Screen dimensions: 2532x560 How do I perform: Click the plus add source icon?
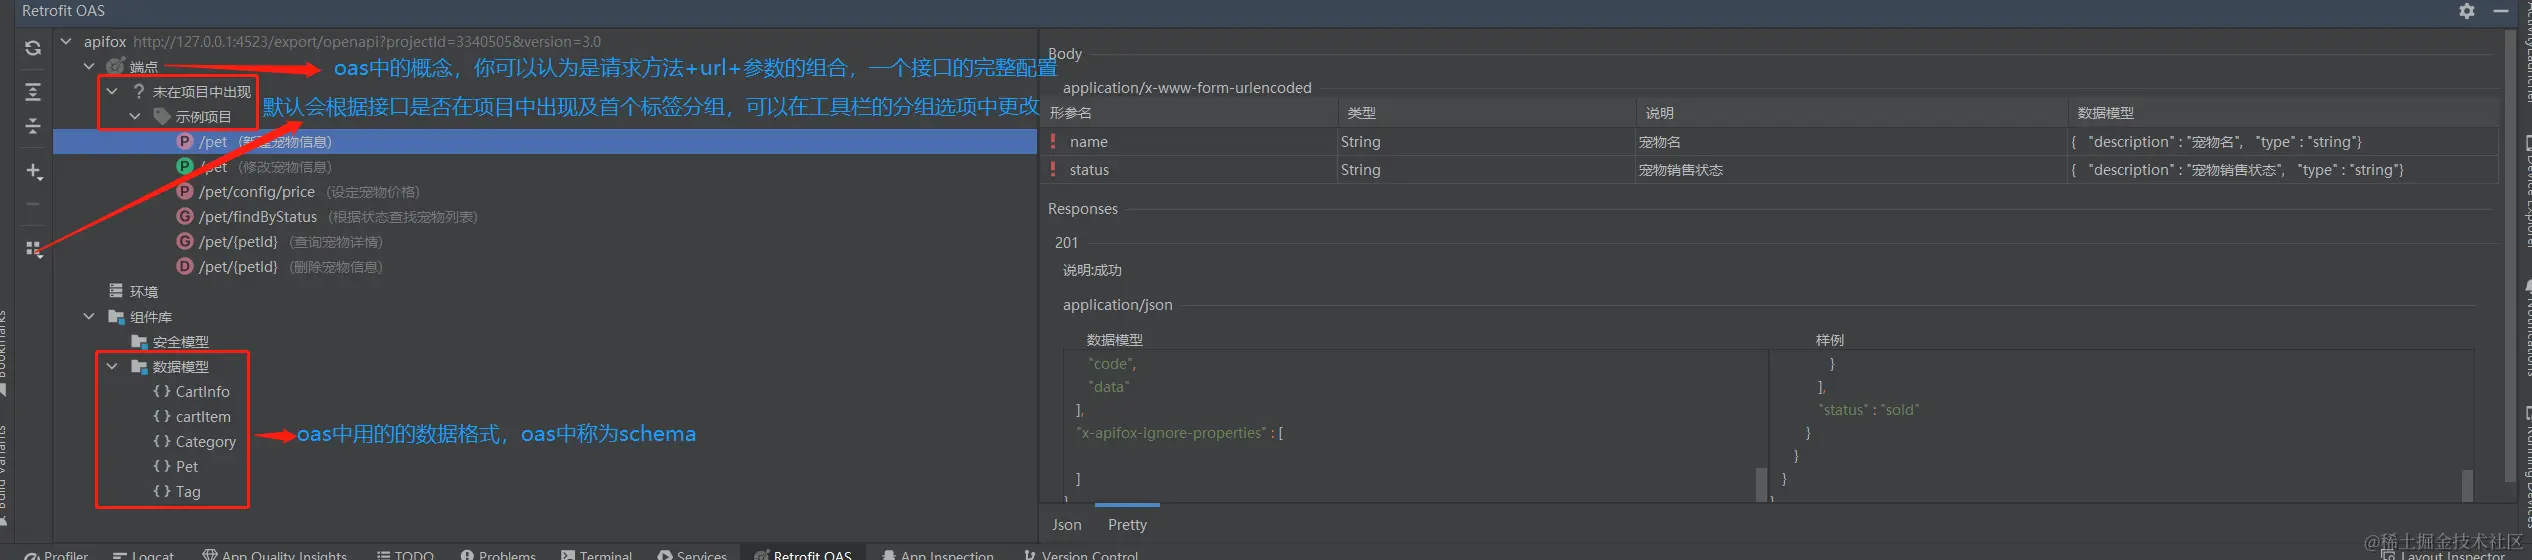33,171
